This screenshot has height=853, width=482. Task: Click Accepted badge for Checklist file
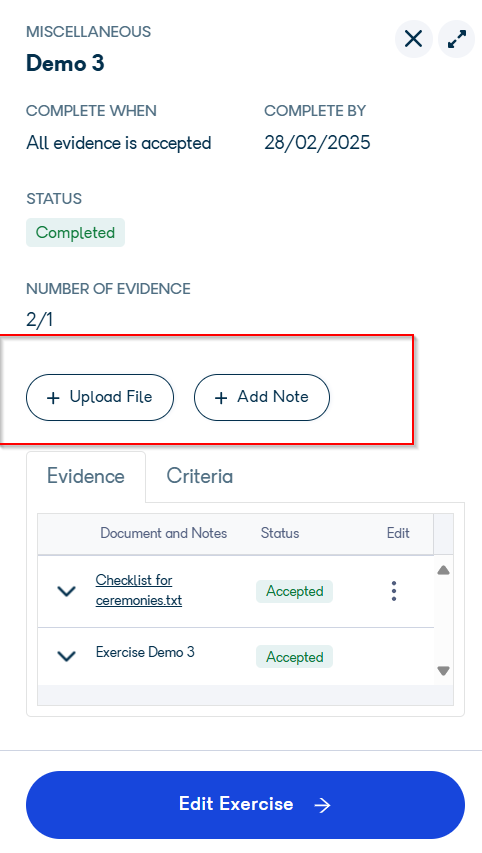tap(294, 591)
